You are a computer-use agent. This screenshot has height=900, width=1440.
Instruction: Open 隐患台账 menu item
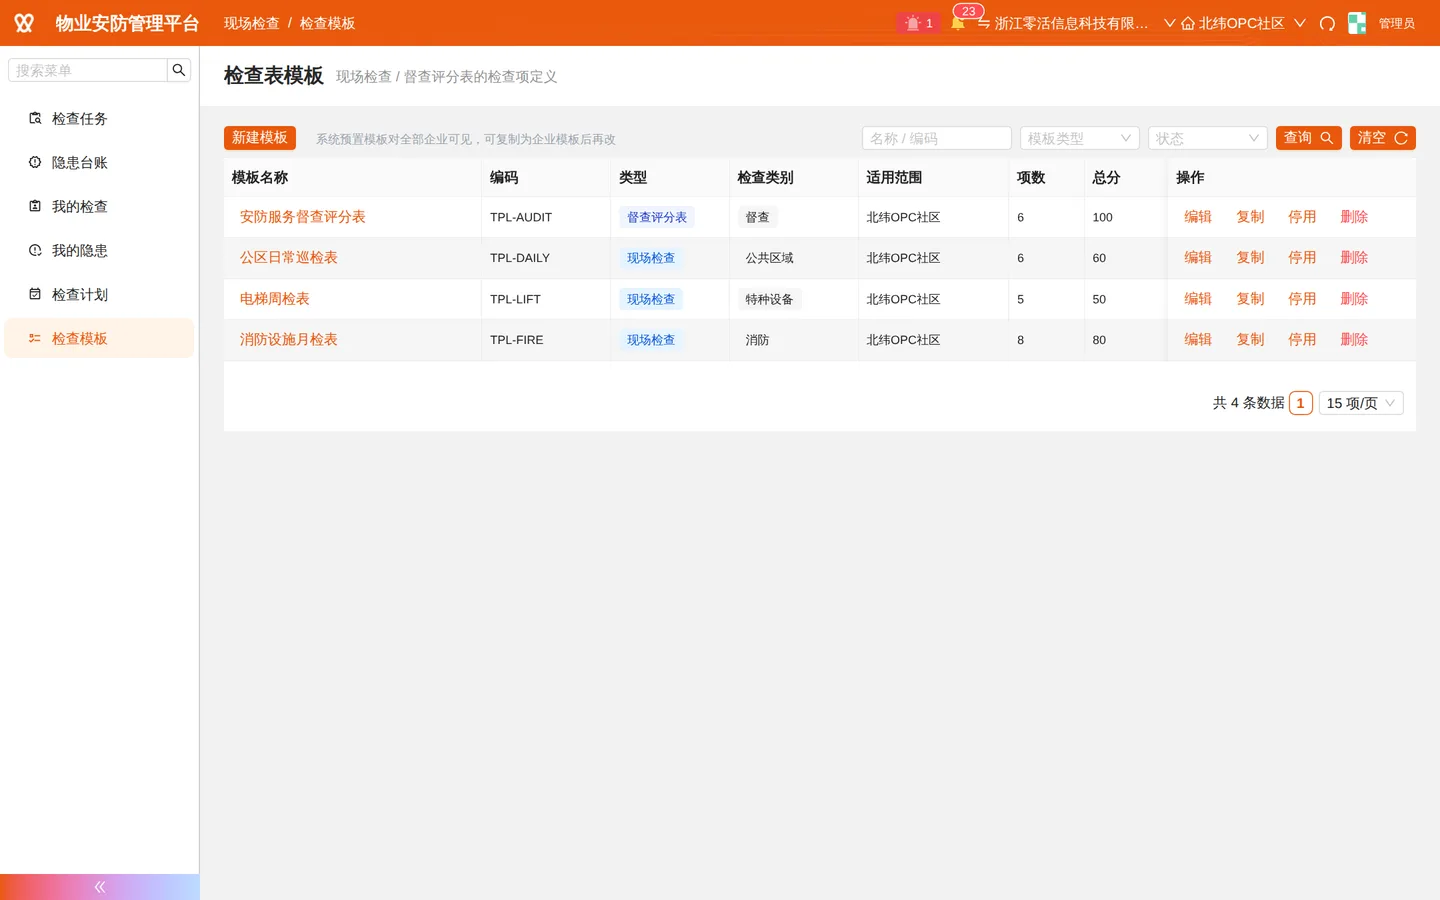pyautogui.click(x=99, y=162)
